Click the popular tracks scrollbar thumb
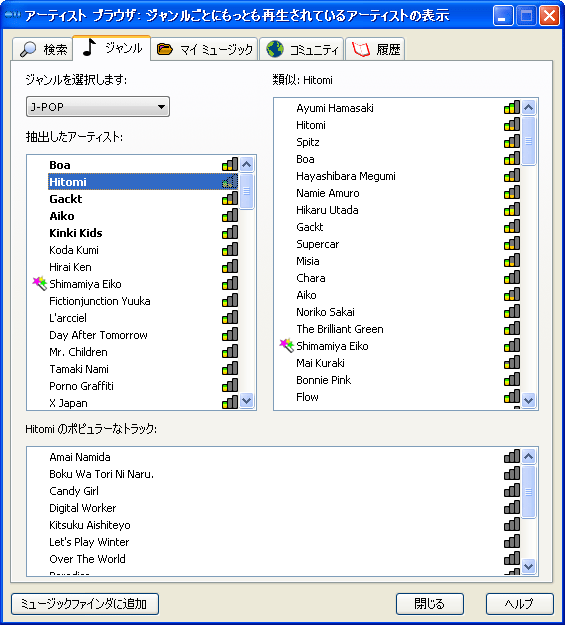565x625 pixels. [529, 492]
